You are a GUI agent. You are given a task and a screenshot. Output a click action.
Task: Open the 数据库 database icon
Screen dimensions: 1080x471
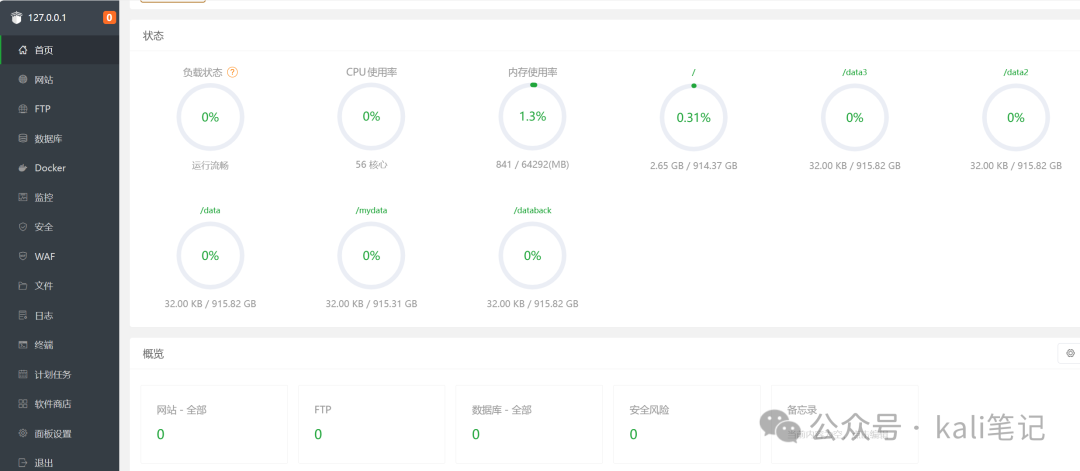click(x=23, y=138)
